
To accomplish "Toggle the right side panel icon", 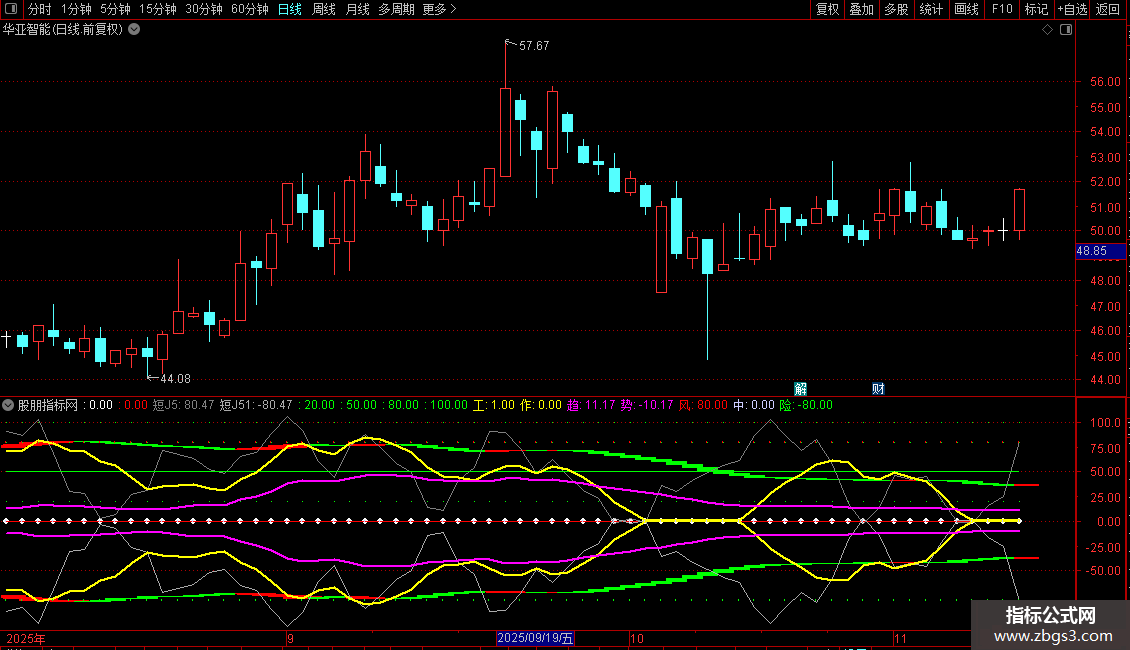I will (1066, 30).
